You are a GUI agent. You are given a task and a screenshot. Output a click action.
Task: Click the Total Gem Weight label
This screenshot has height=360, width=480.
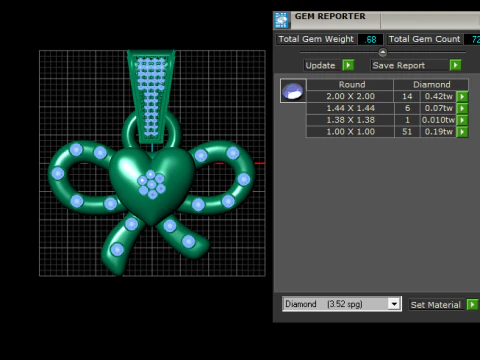316,39
